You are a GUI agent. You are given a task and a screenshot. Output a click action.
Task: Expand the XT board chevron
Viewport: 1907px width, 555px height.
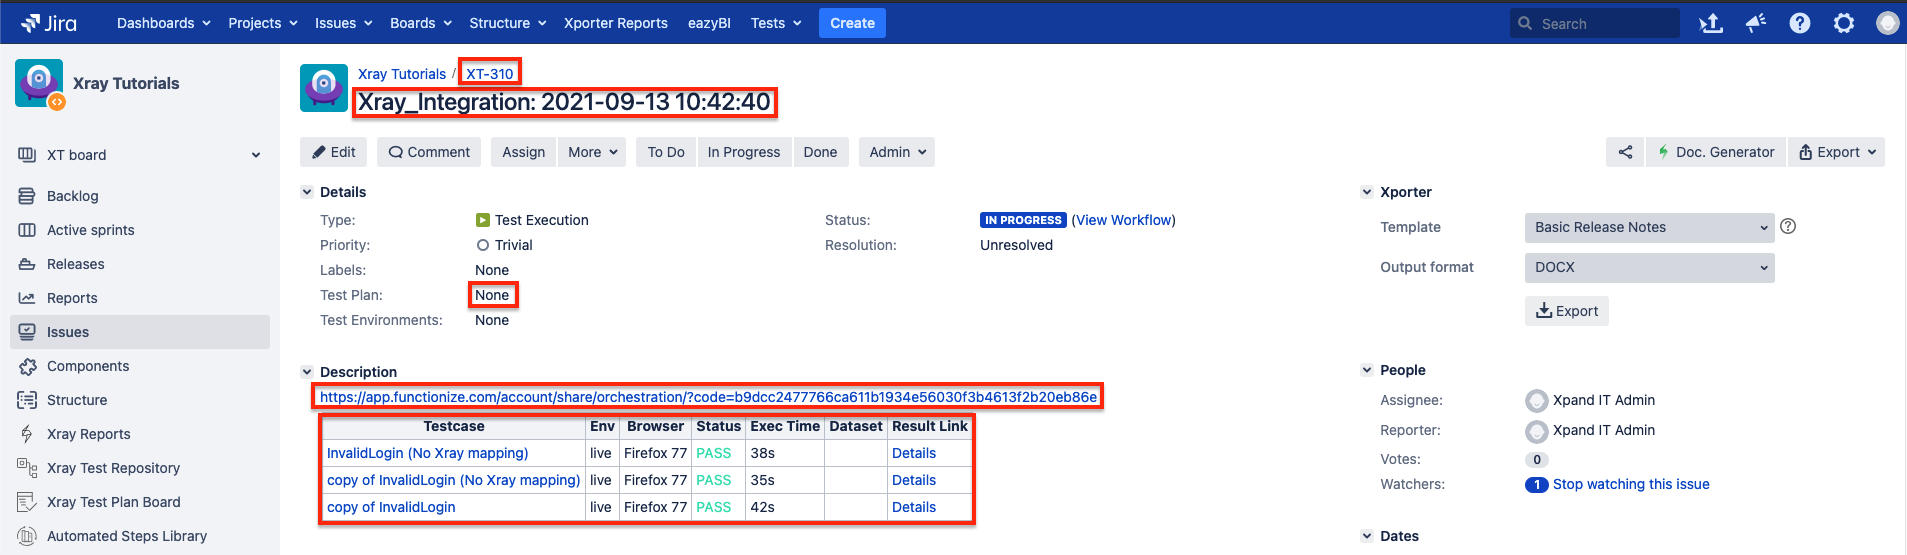click(x=256, y=155)
